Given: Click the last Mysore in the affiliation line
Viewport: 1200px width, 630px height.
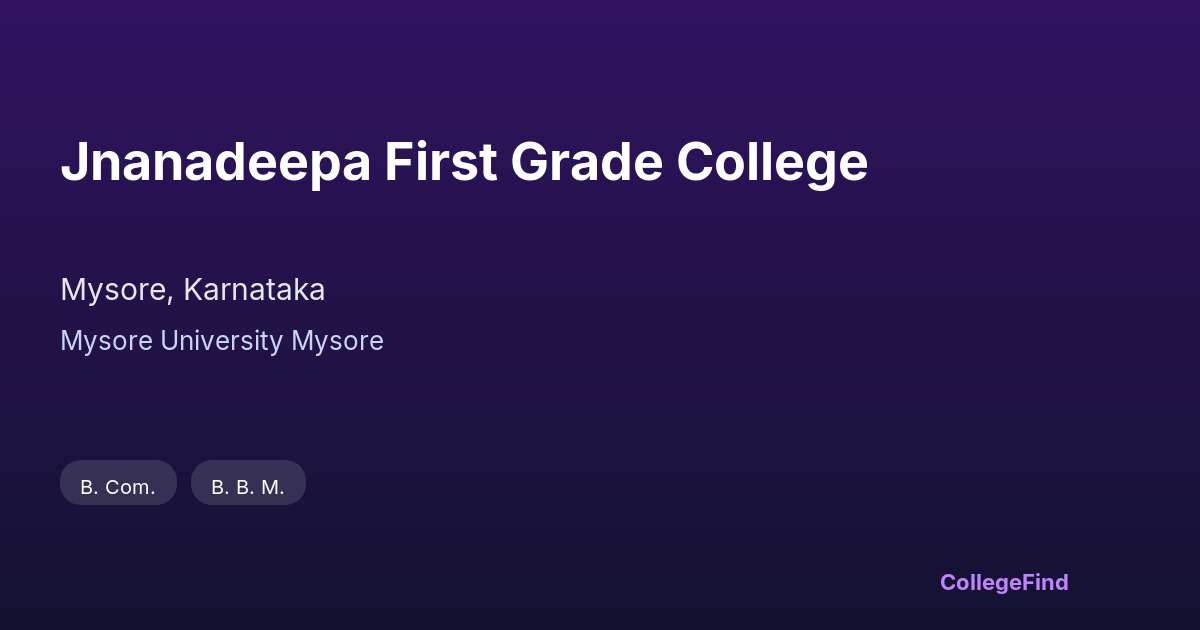Looking at the screenshot, I should (337, 341).
